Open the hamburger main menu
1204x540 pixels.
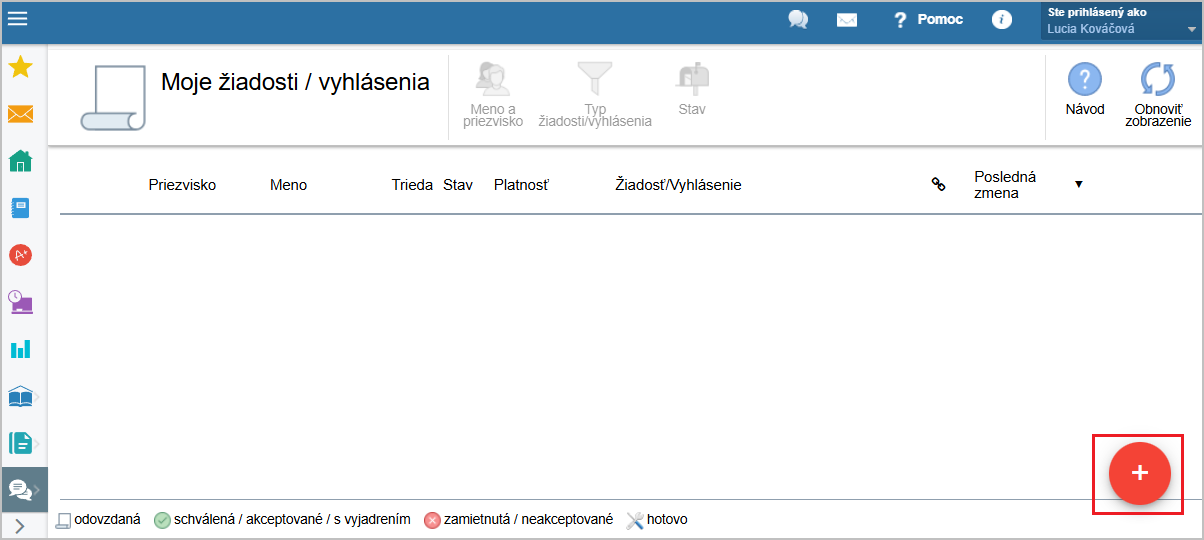[17, 18]
